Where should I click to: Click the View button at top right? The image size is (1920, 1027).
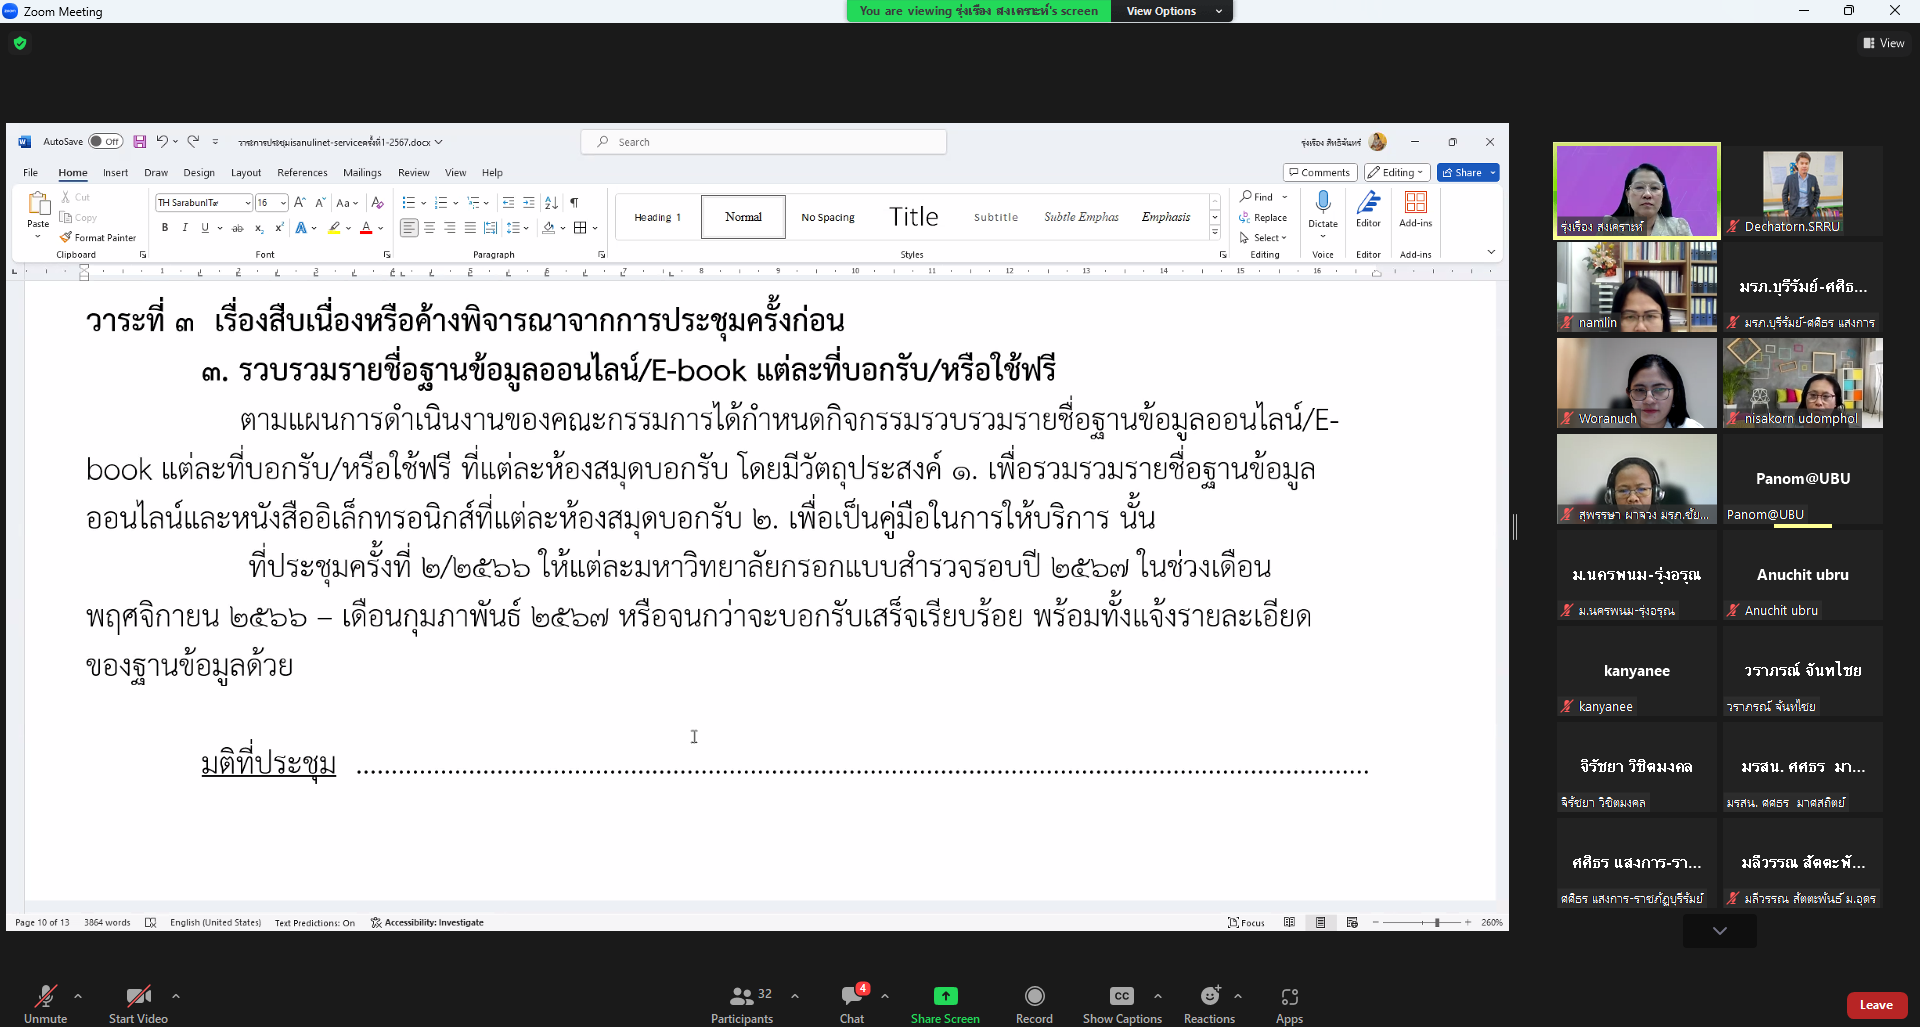coord(1884,43)
